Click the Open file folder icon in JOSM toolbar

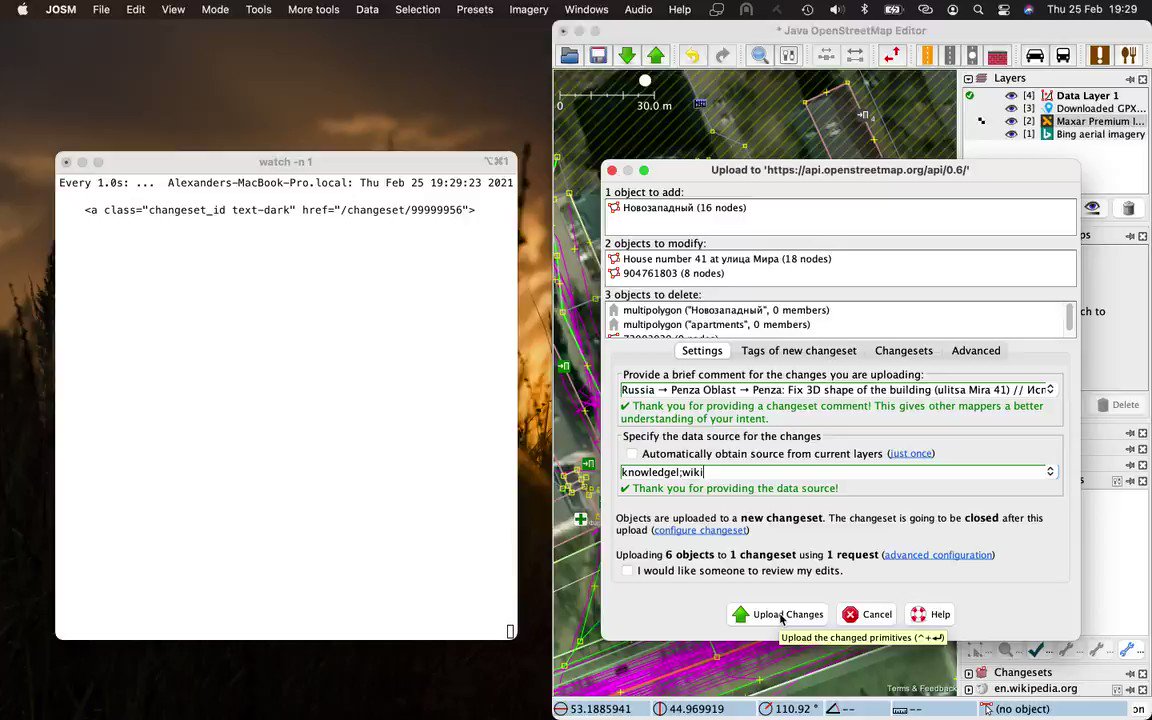(569, 55)
